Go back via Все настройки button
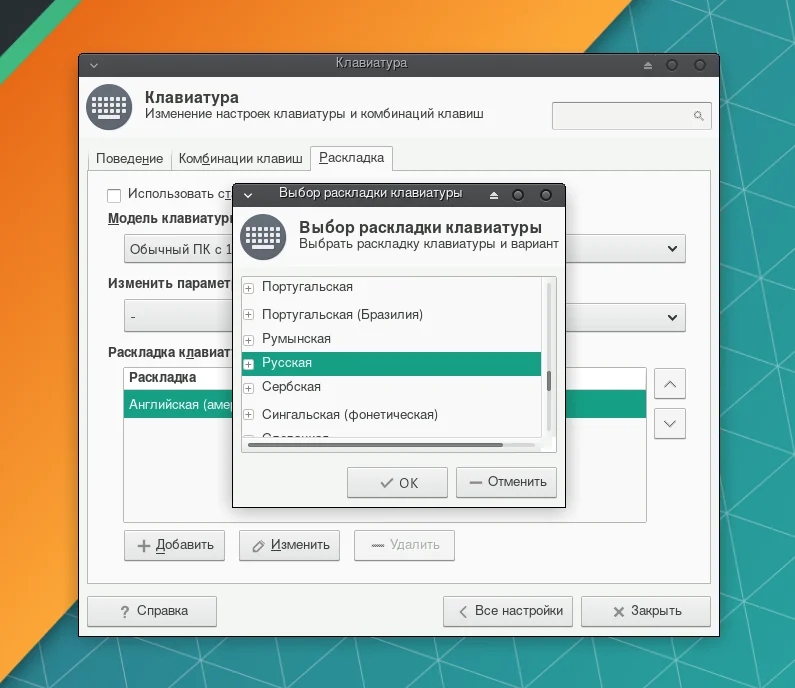This screenshot has height=688, width=795. coord(508,611)
